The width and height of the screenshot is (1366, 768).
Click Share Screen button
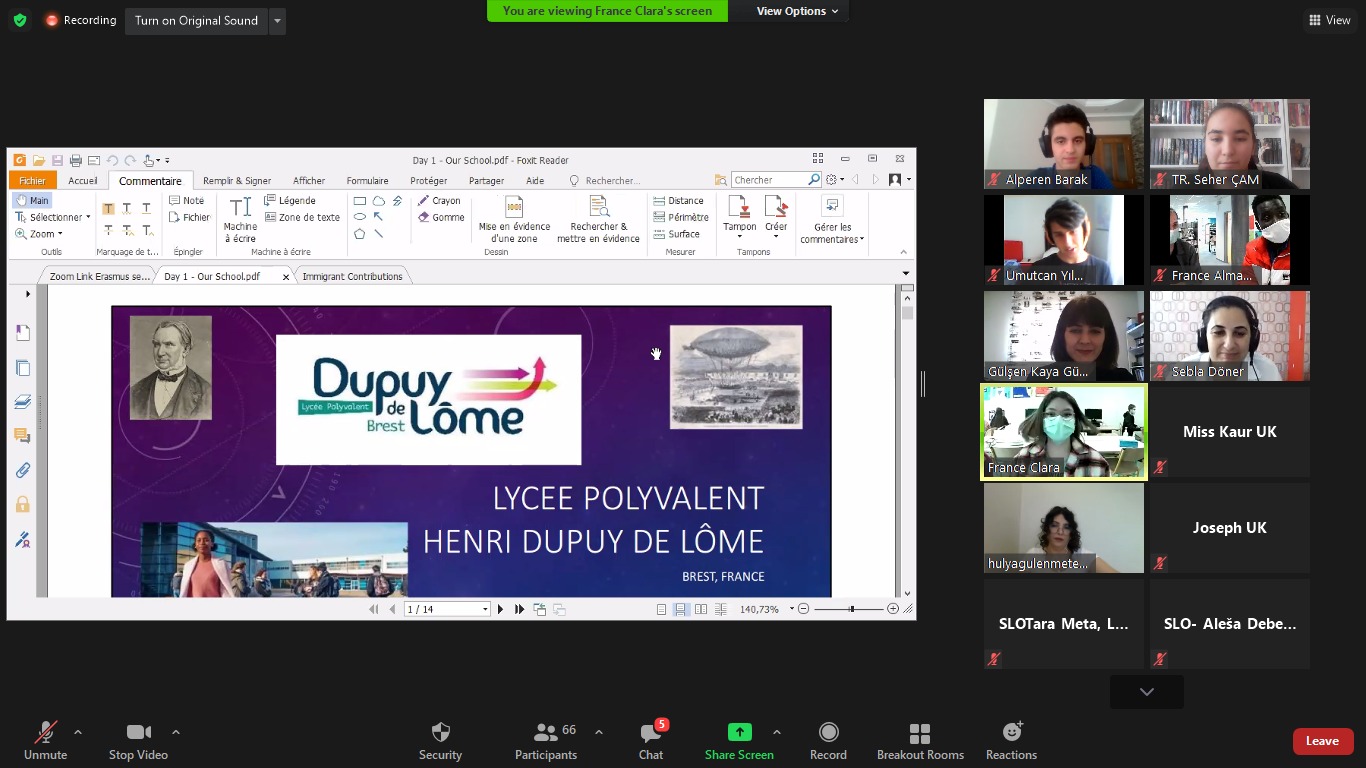(x=739, y=742)
